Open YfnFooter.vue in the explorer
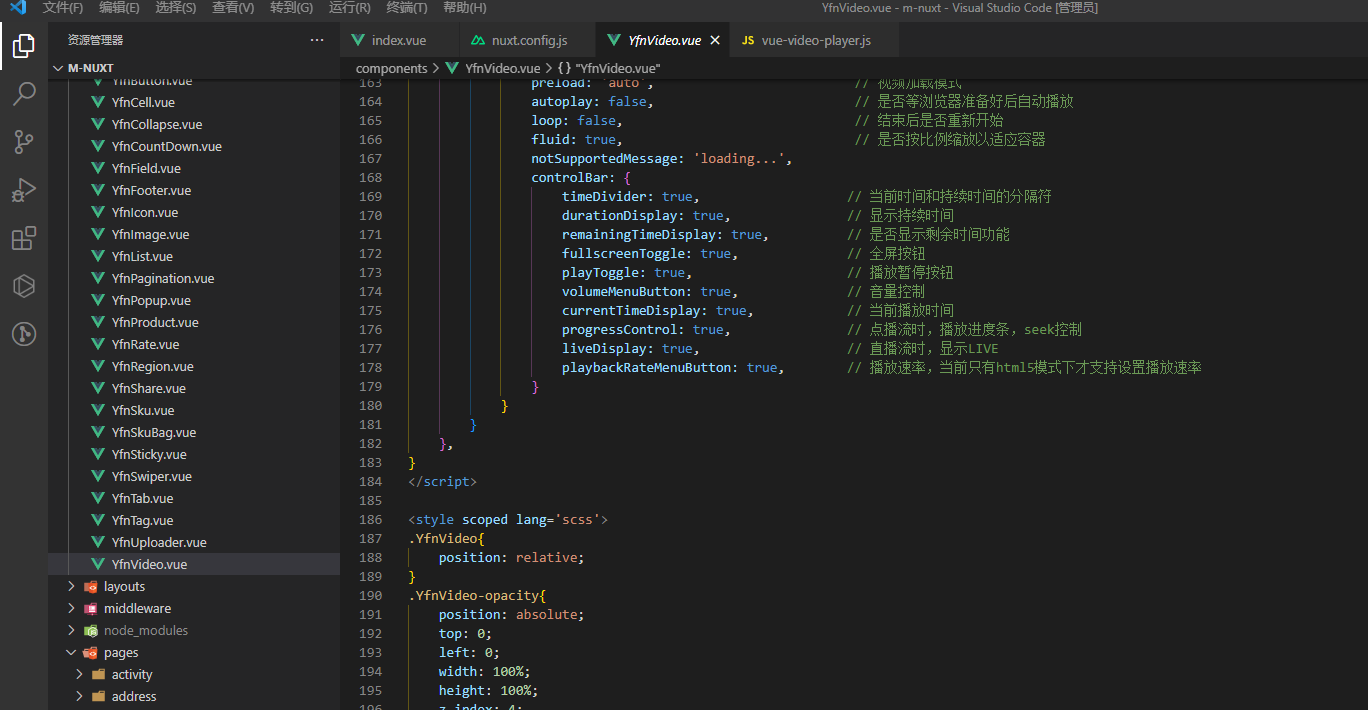The image size is (1368, 710). click(194, 191)
